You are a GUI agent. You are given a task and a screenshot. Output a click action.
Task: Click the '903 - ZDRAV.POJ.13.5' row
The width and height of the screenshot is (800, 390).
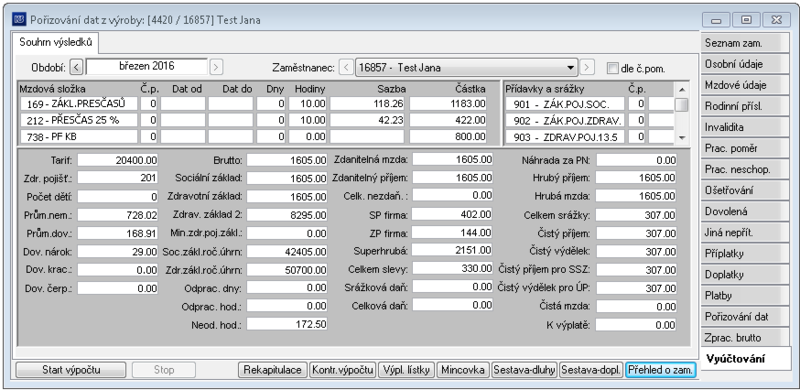click(565, 137)
